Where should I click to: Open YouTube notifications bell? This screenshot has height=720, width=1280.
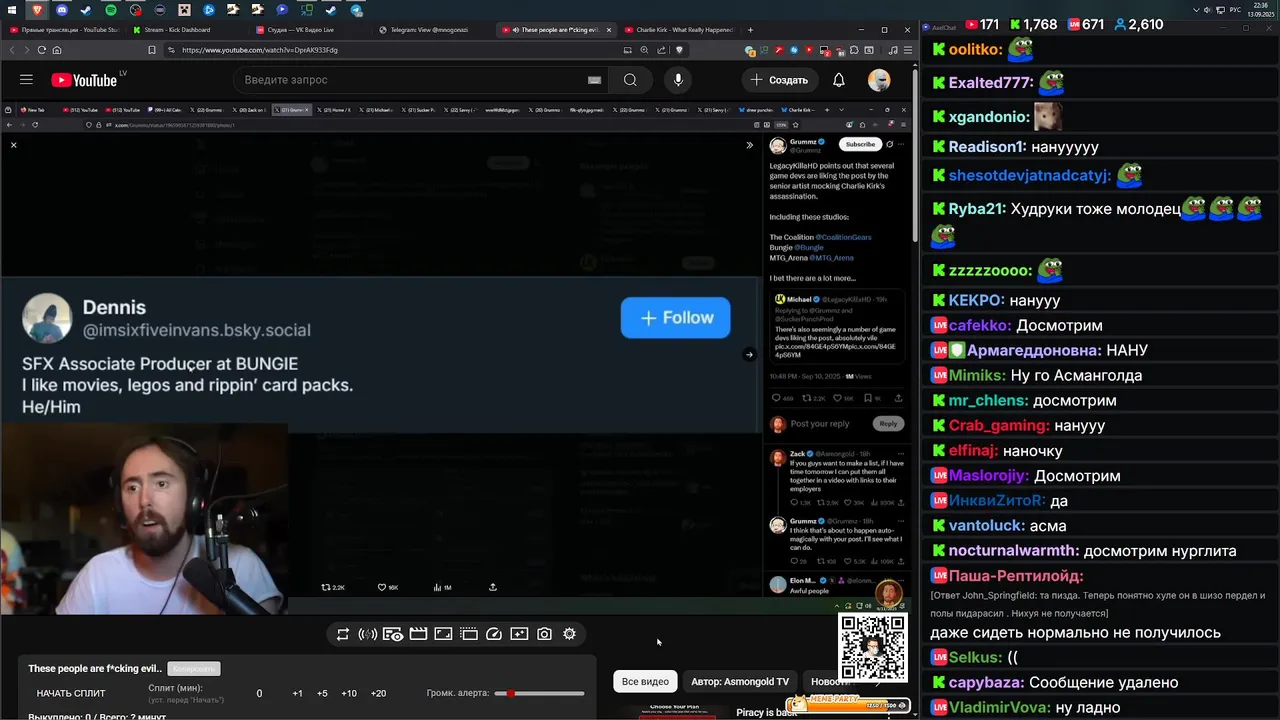point(839,80)
